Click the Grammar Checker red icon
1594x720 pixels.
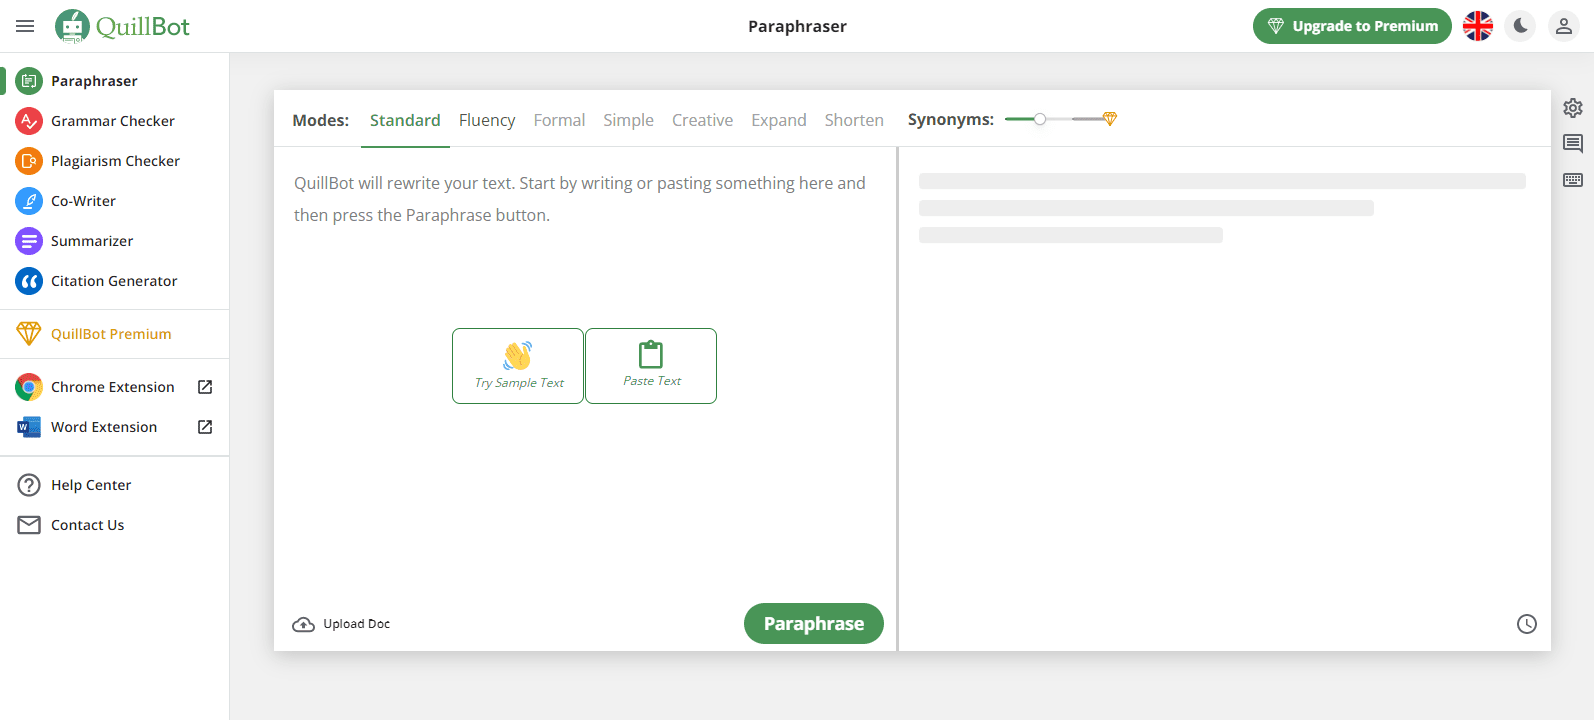click(x=29, y=121)
